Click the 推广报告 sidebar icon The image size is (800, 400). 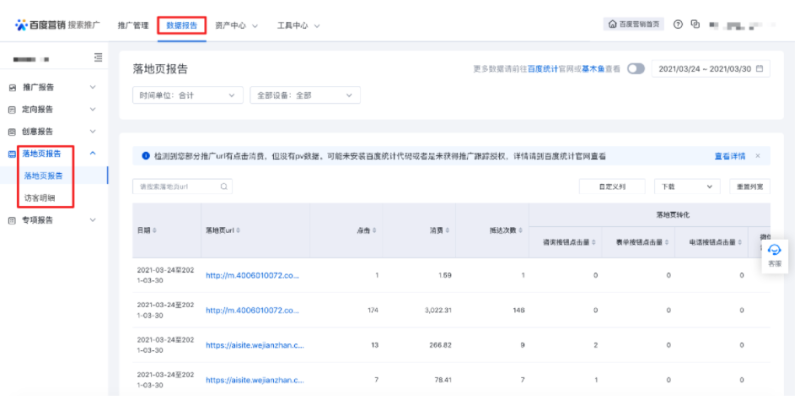point(13,88)
